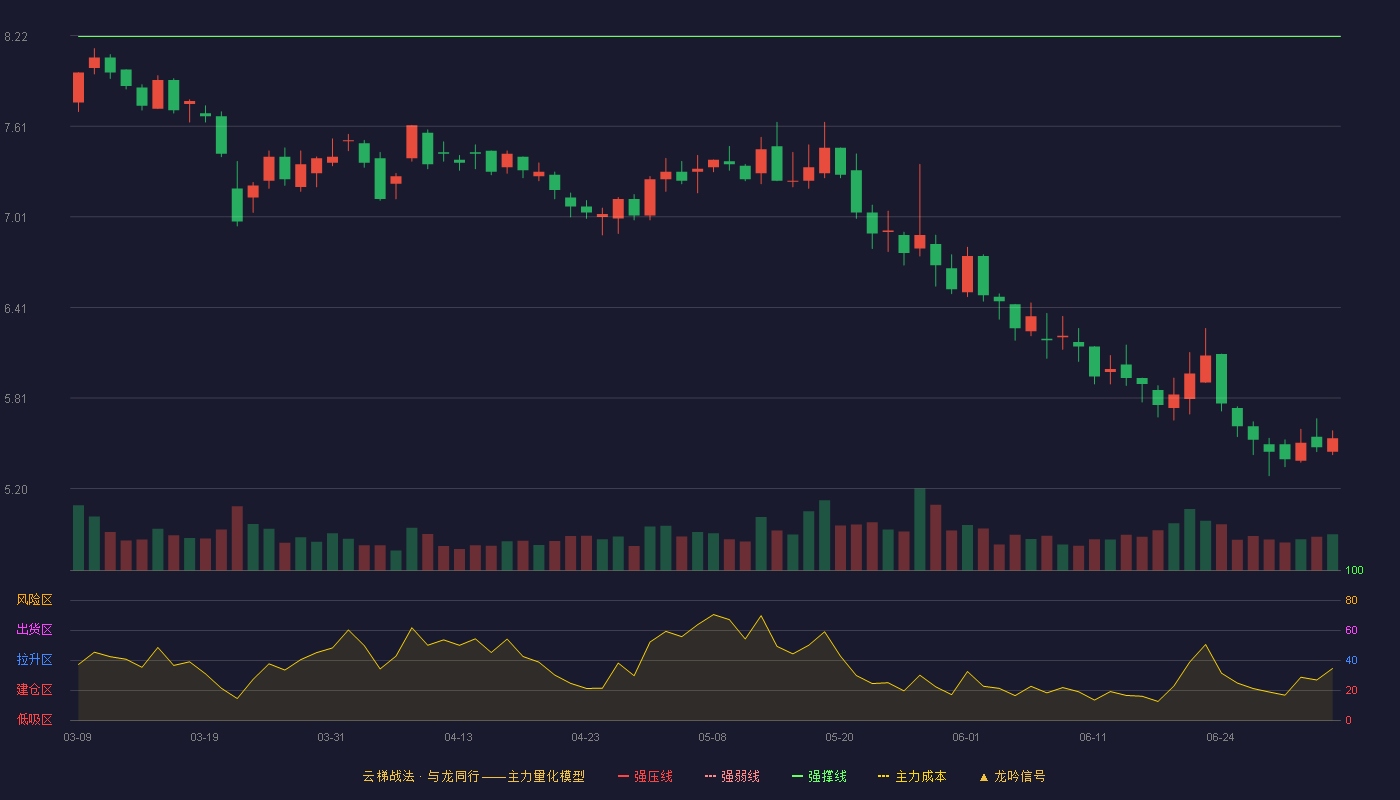This screenshot has width=1400, height=800.
Task: Click the 100 indicator axis value
Action: pyautogui.click(x=1354, y=571)
